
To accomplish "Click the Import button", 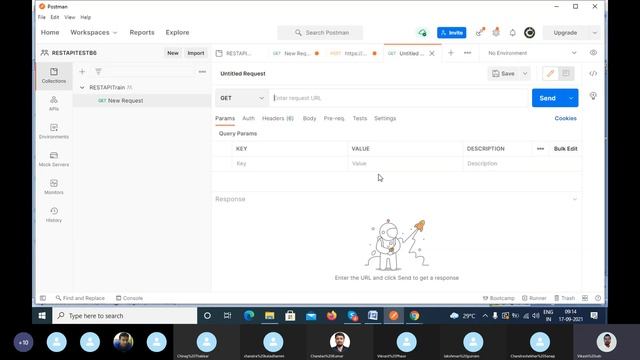I will tap(196, 53).
